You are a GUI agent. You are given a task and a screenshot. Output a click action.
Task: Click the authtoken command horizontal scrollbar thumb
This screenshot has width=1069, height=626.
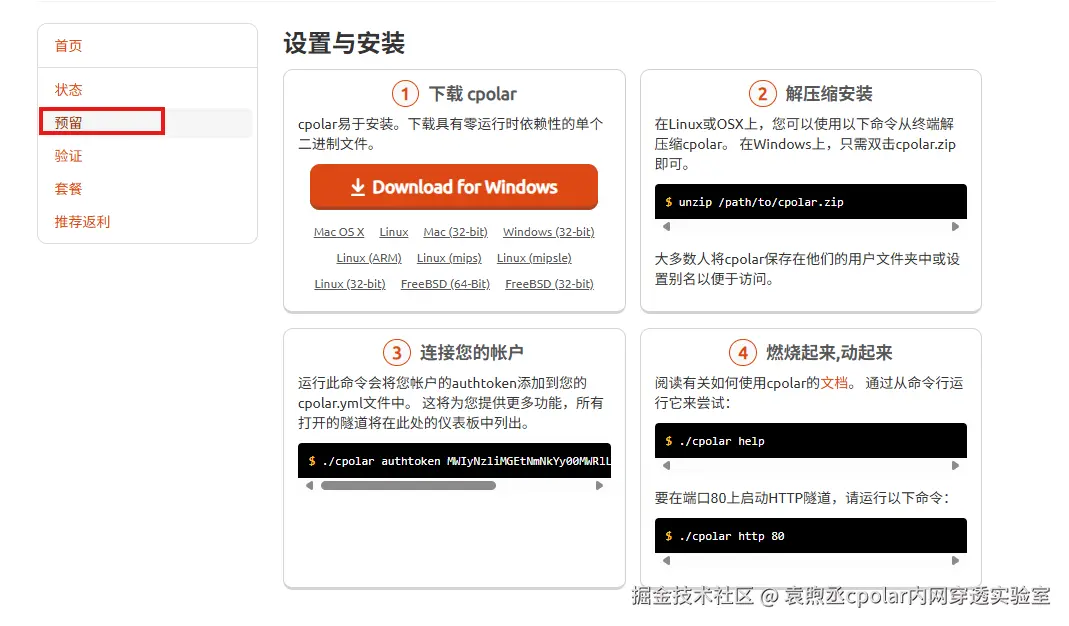[408, 486]
